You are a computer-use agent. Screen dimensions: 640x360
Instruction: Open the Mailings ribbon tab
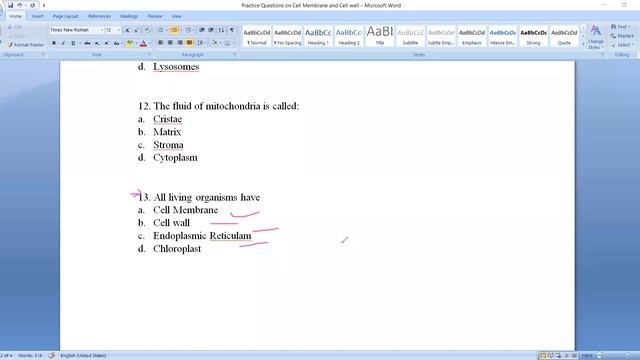[129, 16]
